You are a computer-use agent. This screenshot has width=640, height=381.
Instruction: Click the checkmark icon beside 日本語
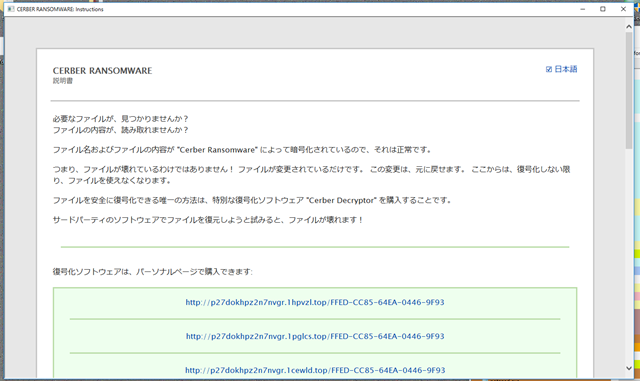(549, 69)
